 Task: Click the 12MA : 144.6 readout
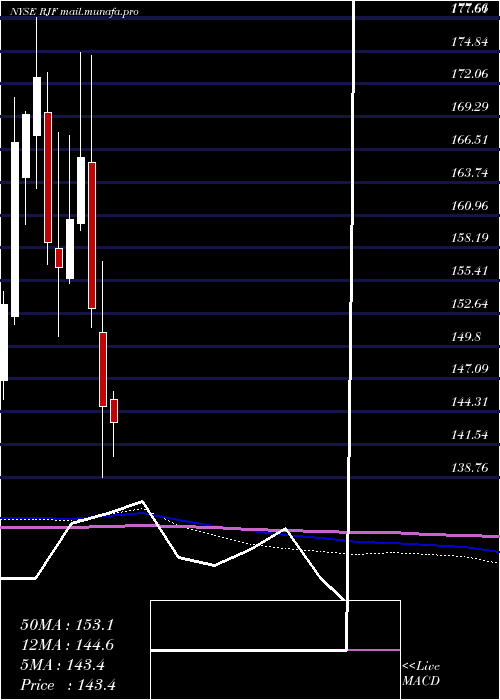(67, 645)
